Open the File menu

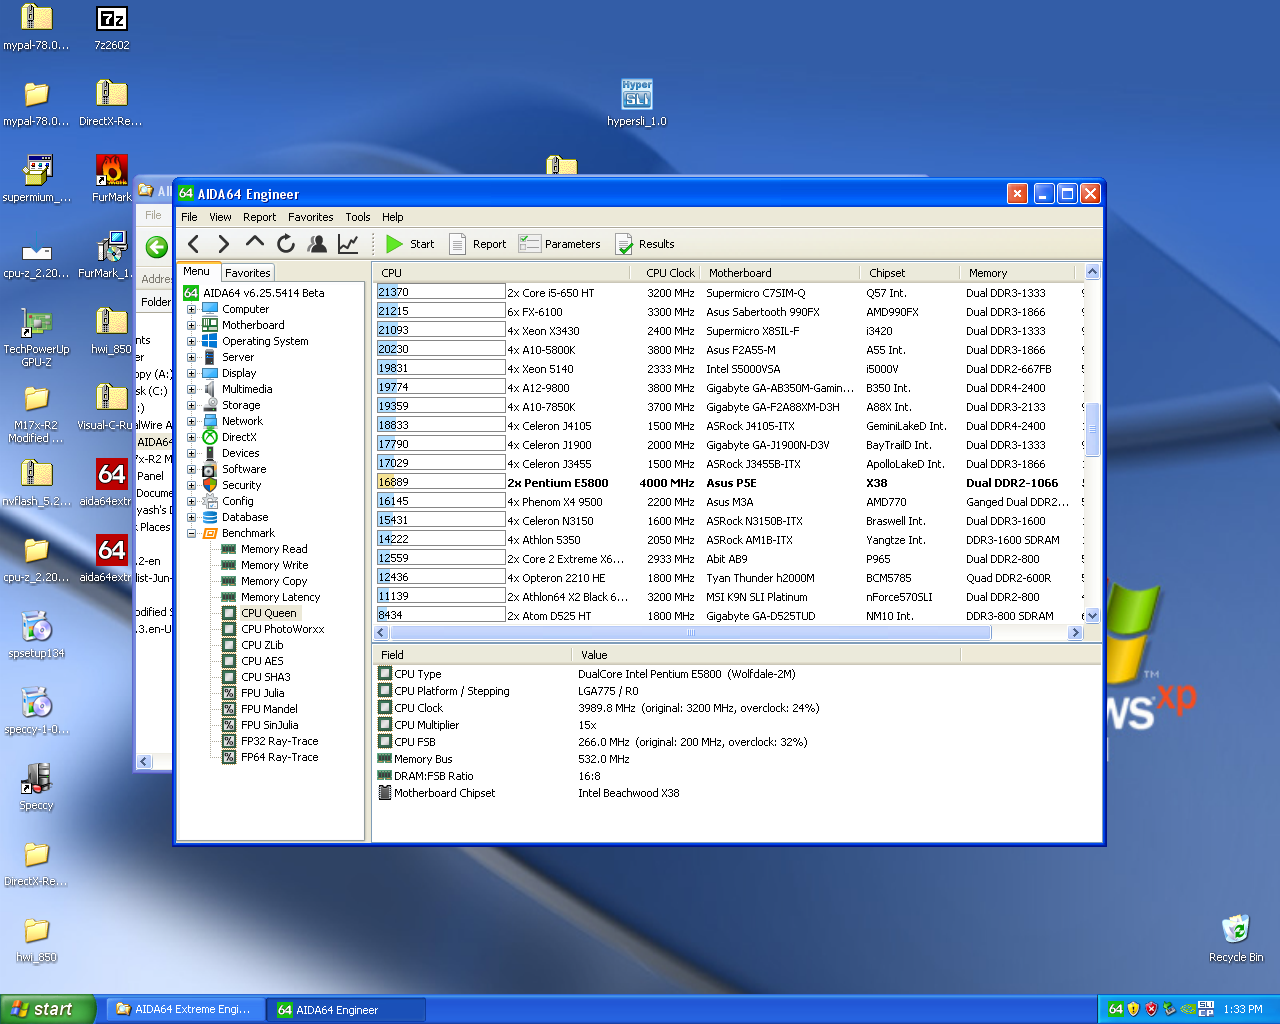[189, 217]
